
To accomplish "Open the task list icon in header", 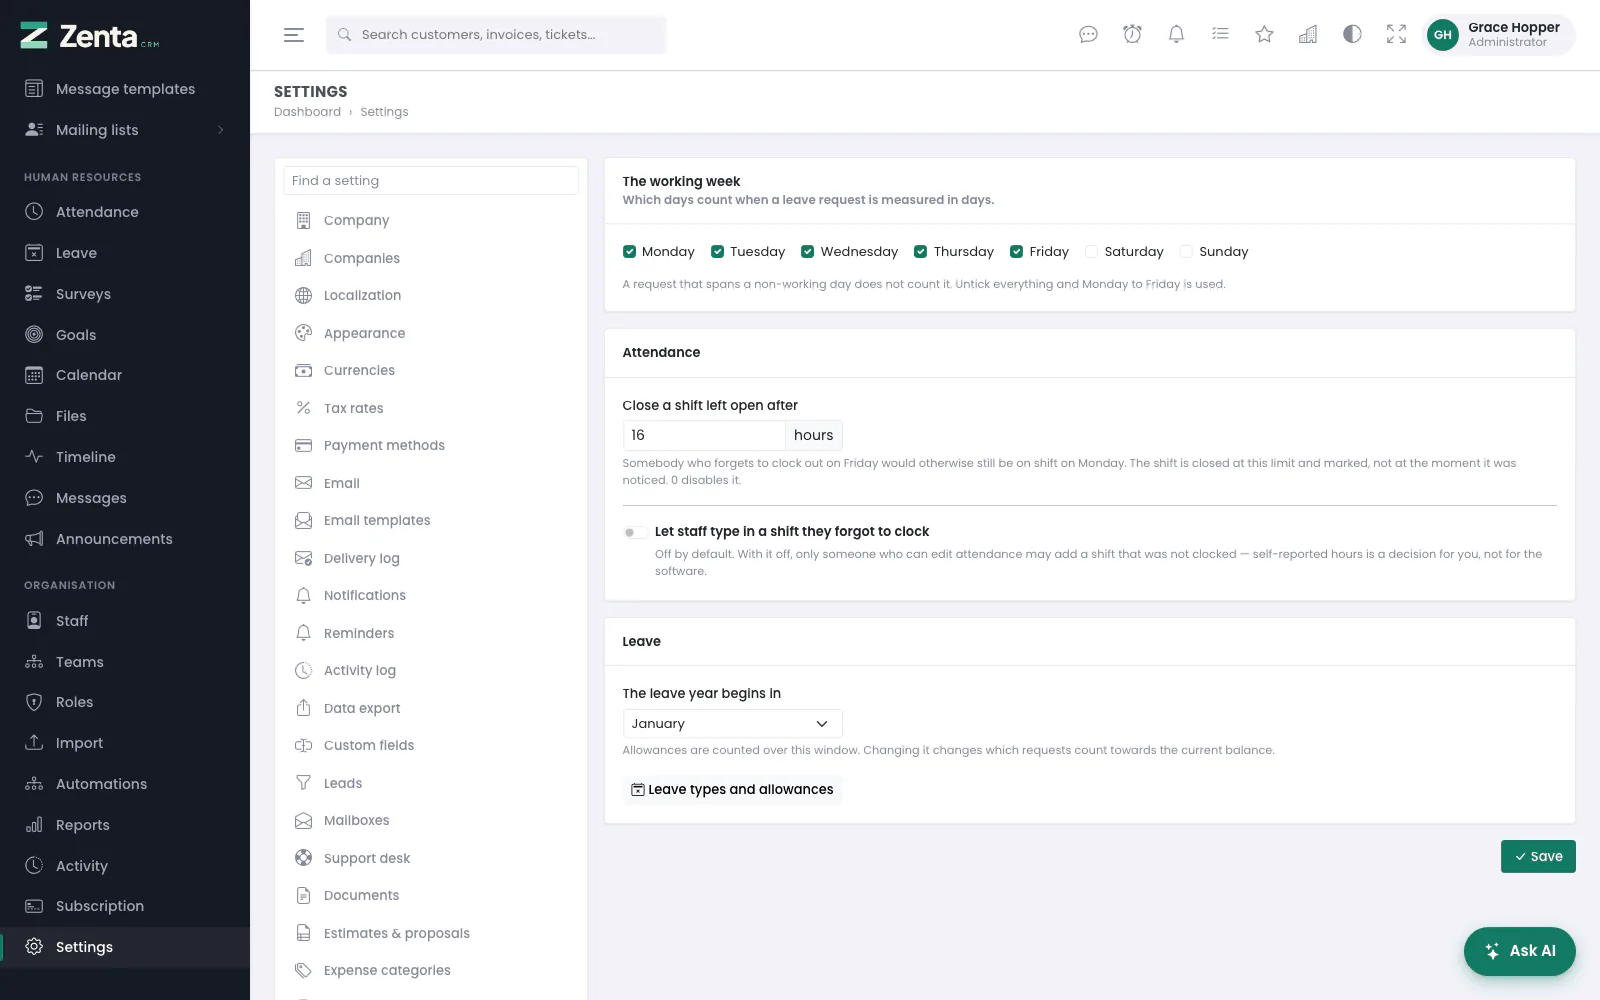I will coord(1220,35).
